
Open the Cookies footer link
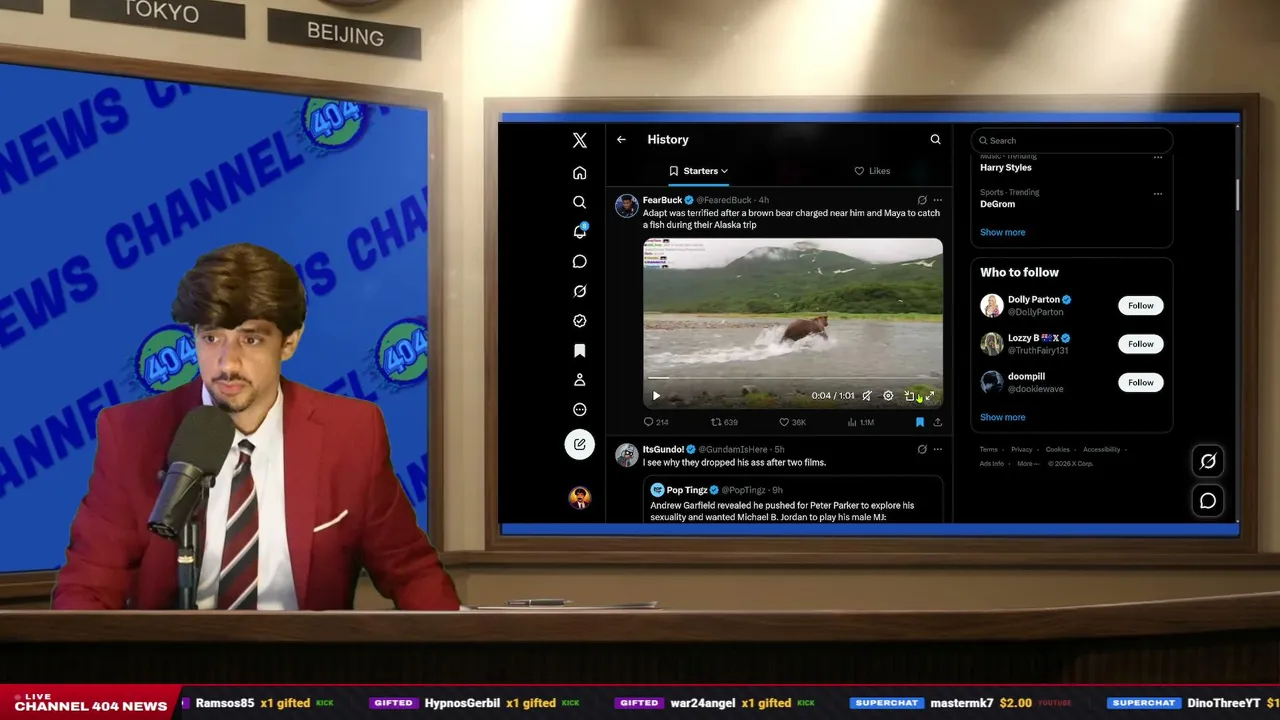coord(1058,450)
